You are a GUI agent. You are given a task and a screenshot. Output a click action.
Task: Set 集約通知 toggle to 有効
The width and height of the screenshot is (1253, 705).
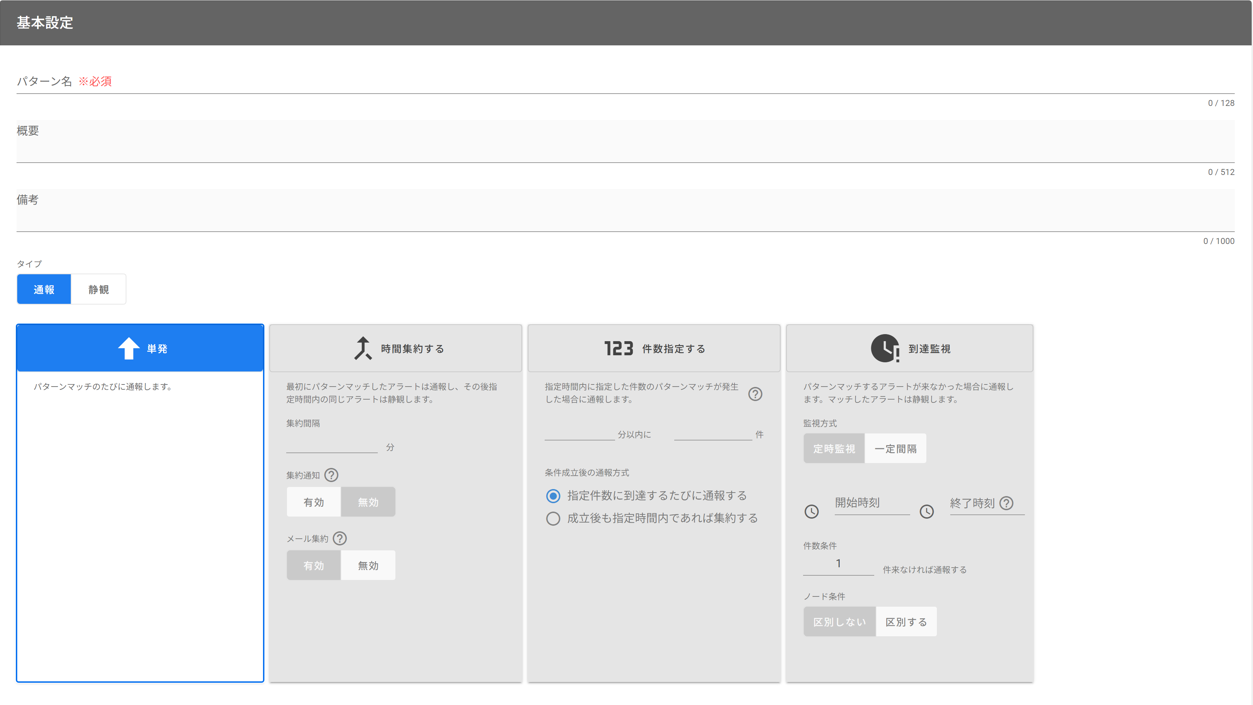point(314,502)
